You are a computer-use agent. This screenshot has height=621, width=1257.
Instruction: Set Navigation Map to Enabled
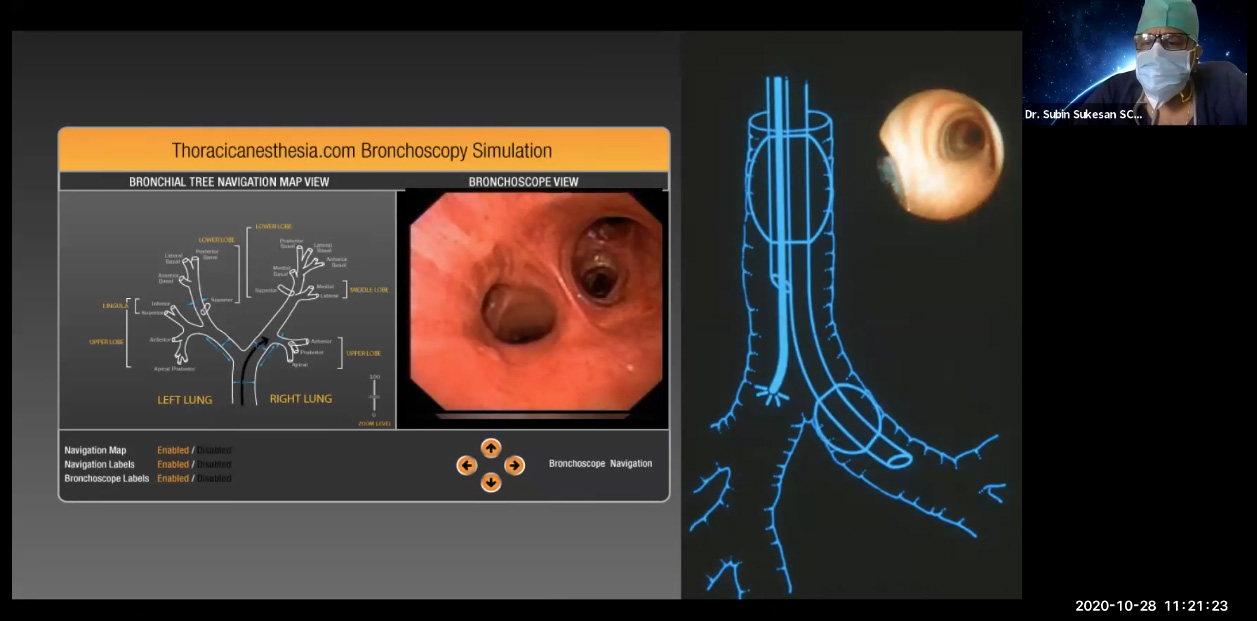[x=172, y=450]
